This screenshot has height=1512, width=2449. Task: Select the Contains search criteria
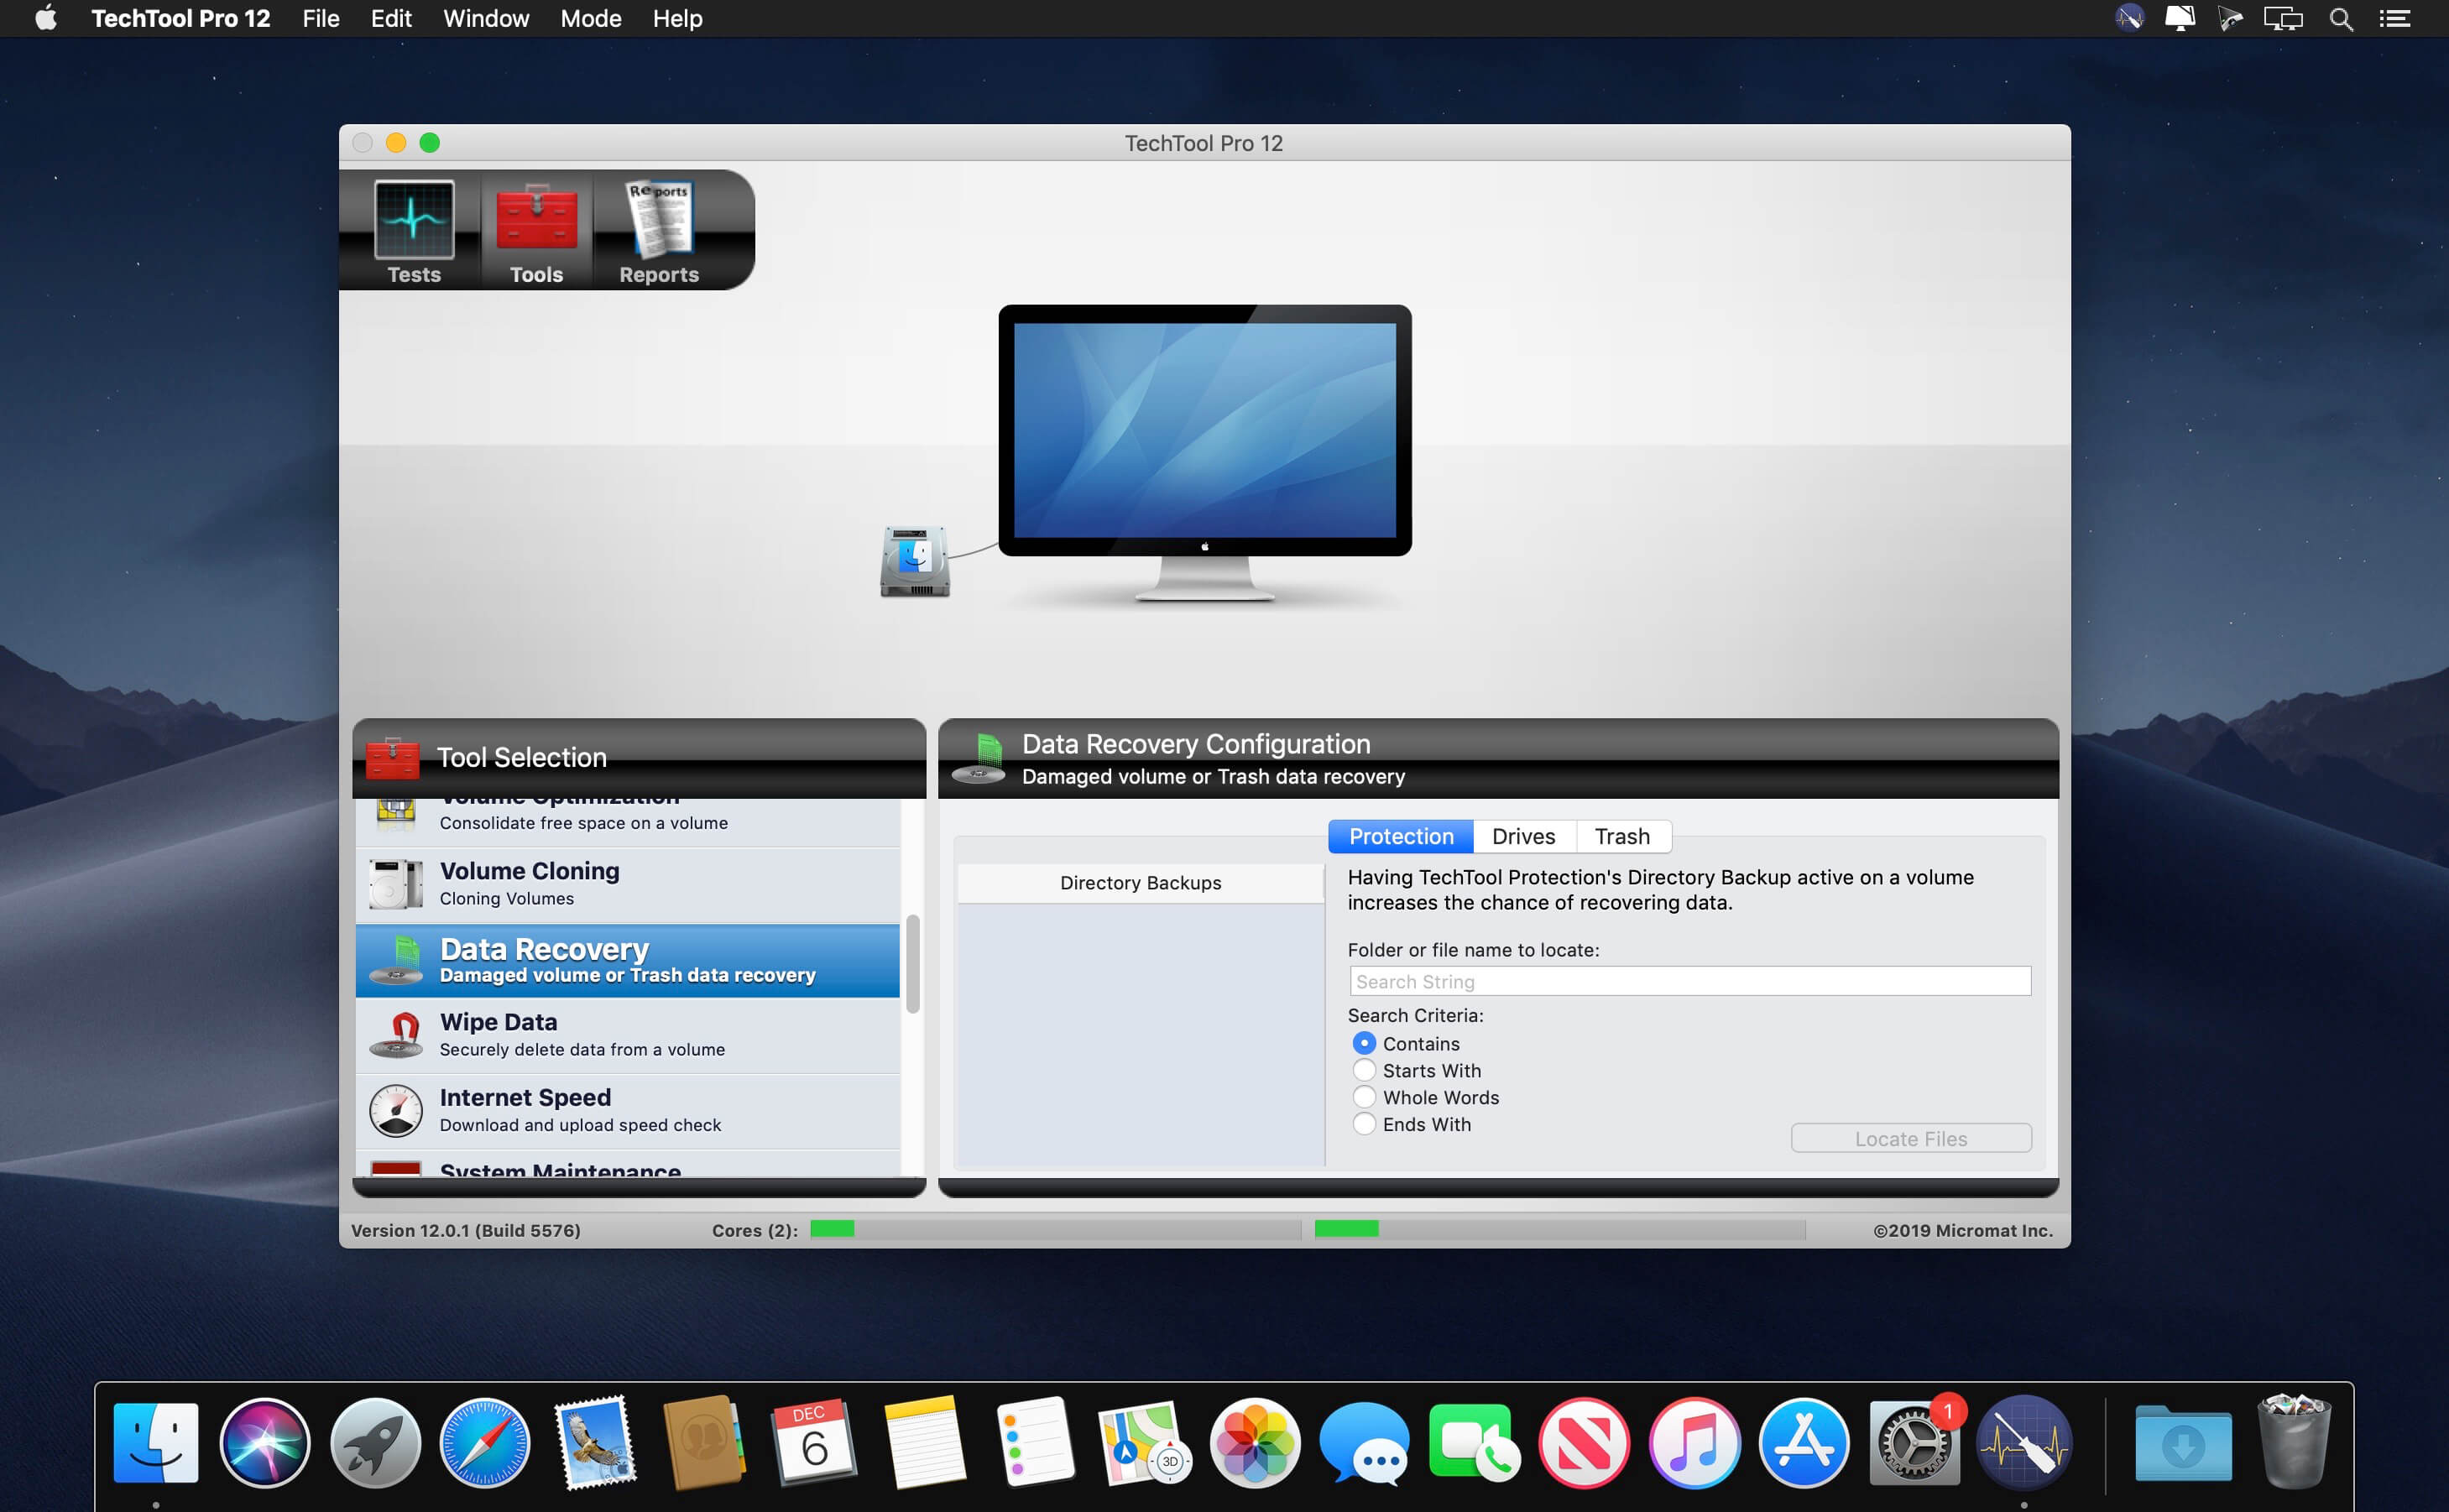coord(1364,1043)
